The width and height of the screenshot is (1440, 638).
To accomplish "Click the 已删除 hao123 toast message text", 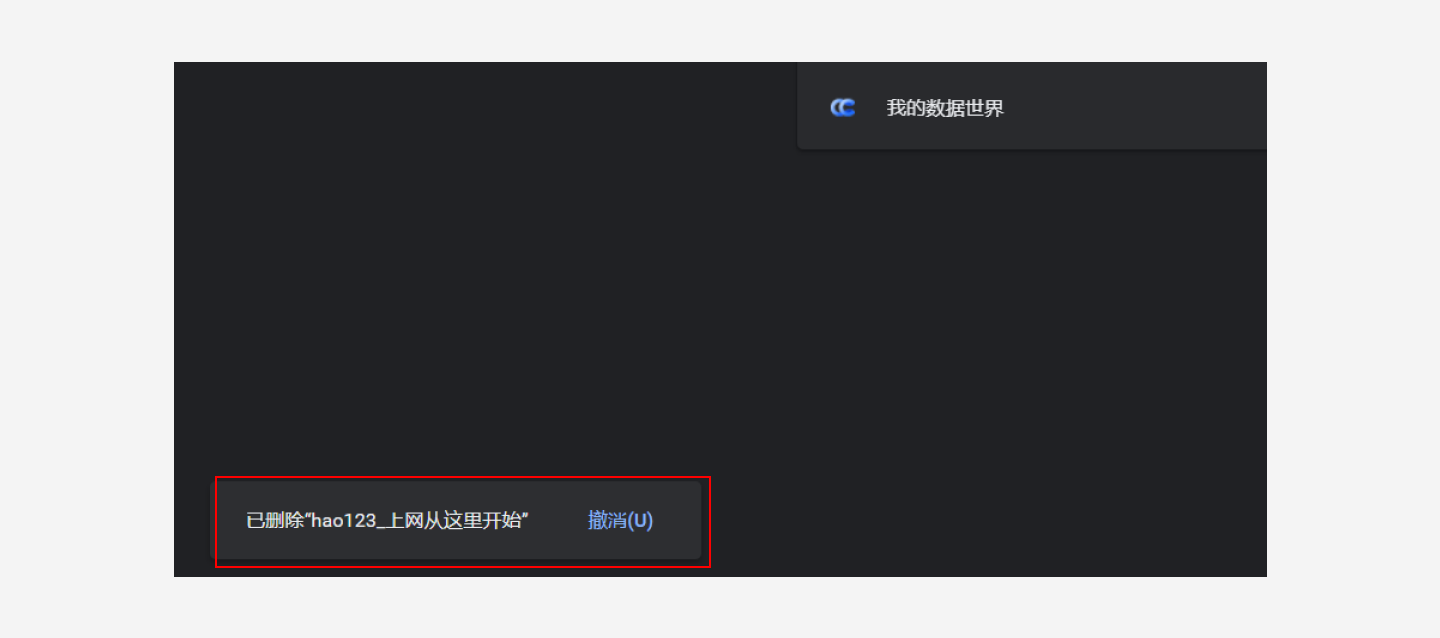I will 387,521.
